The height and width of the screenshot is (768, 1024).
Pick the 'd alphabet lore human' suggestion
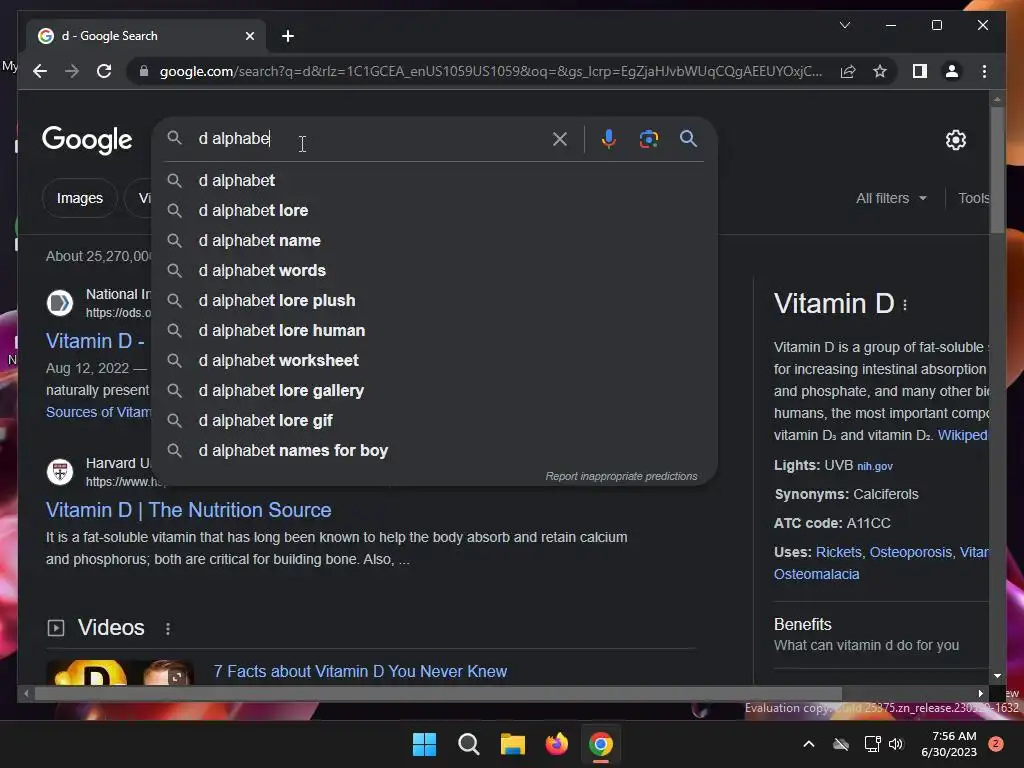coord(434,330)
